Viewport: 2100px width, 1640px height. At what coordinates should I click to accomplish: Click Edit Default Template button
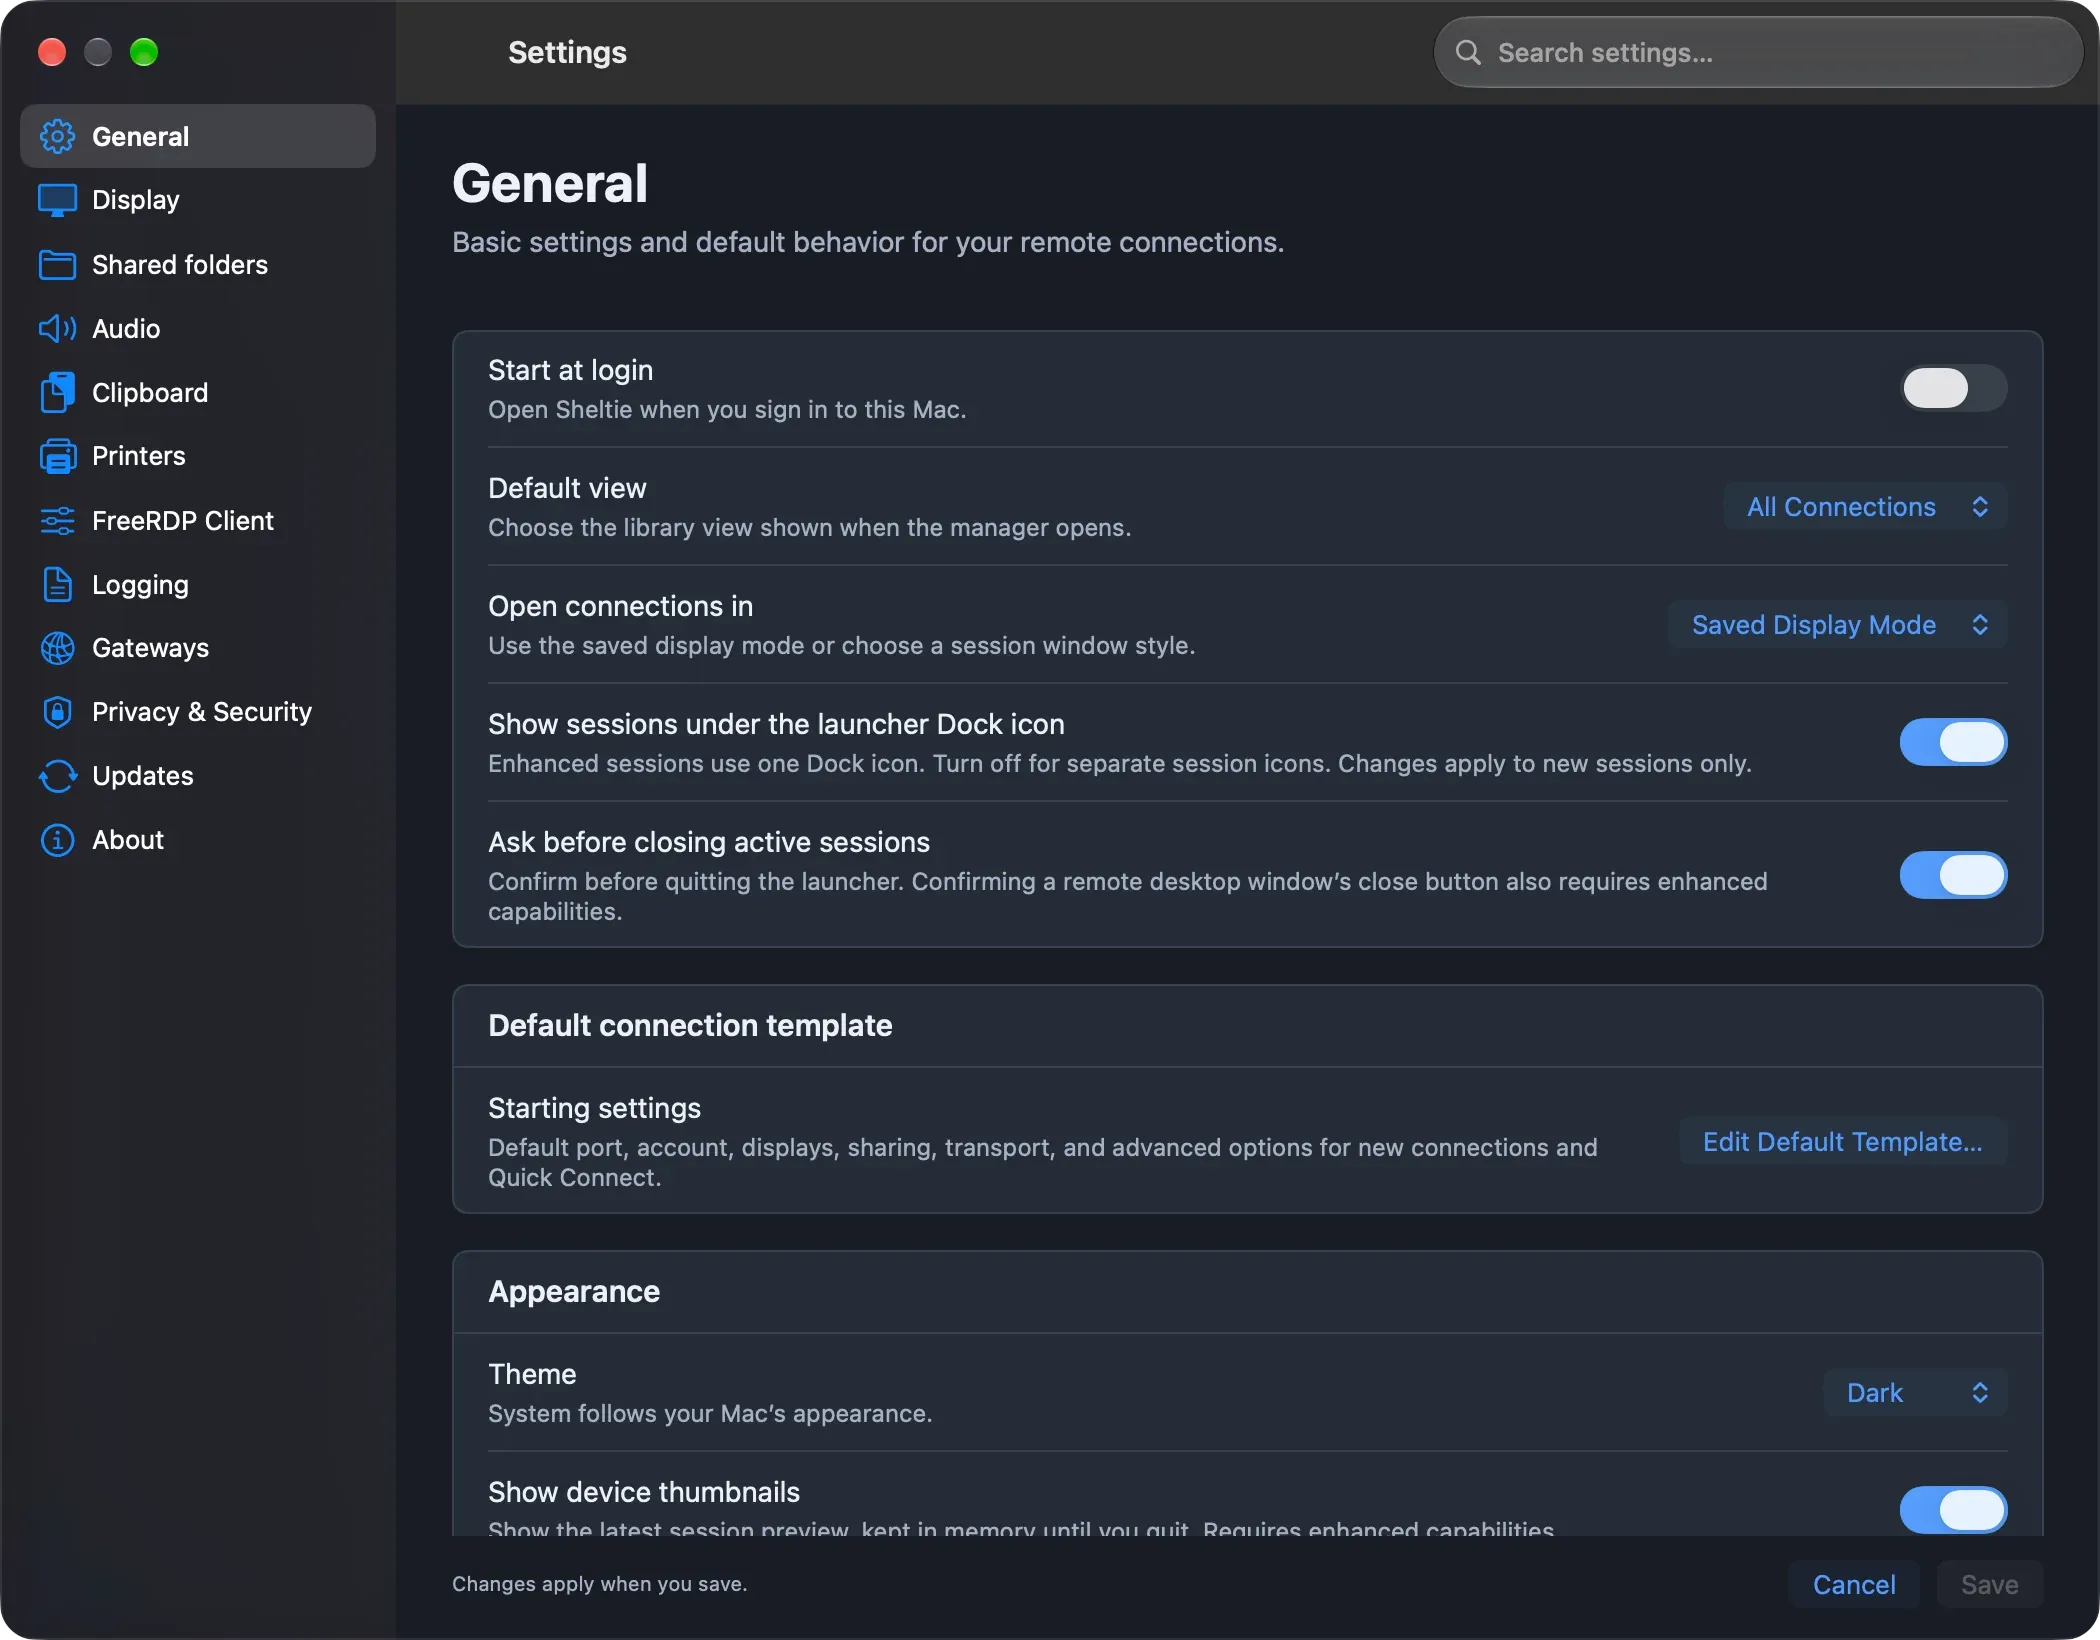(1843, 1142)
